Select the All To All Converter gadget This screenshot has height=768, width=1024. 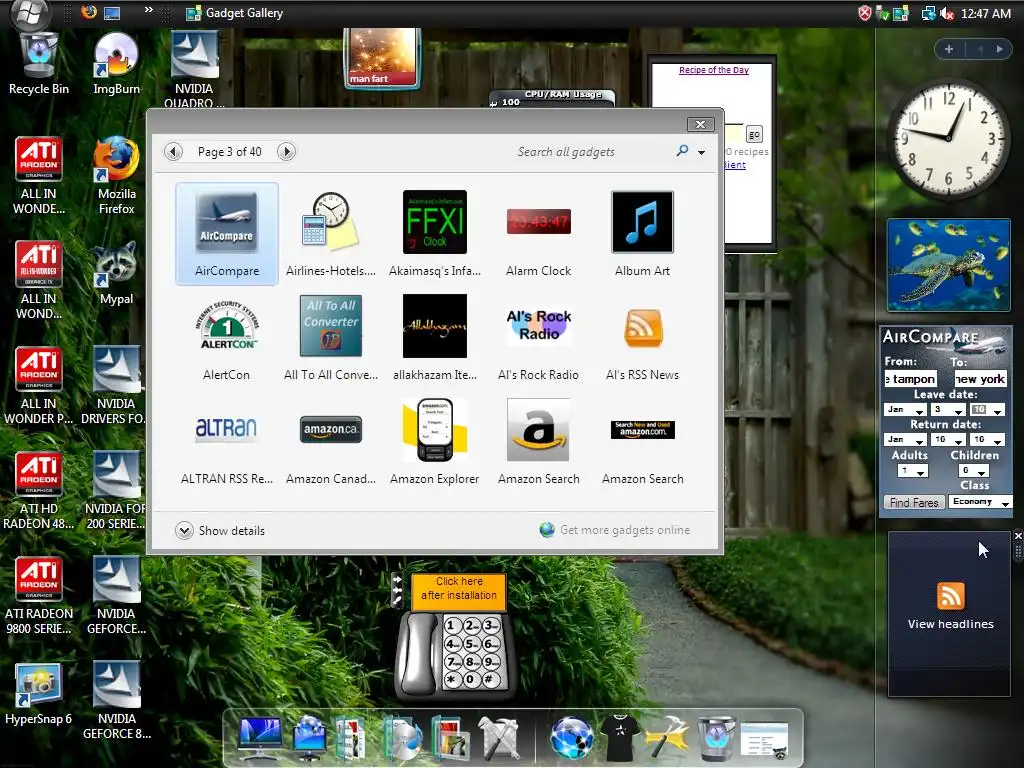330,338
